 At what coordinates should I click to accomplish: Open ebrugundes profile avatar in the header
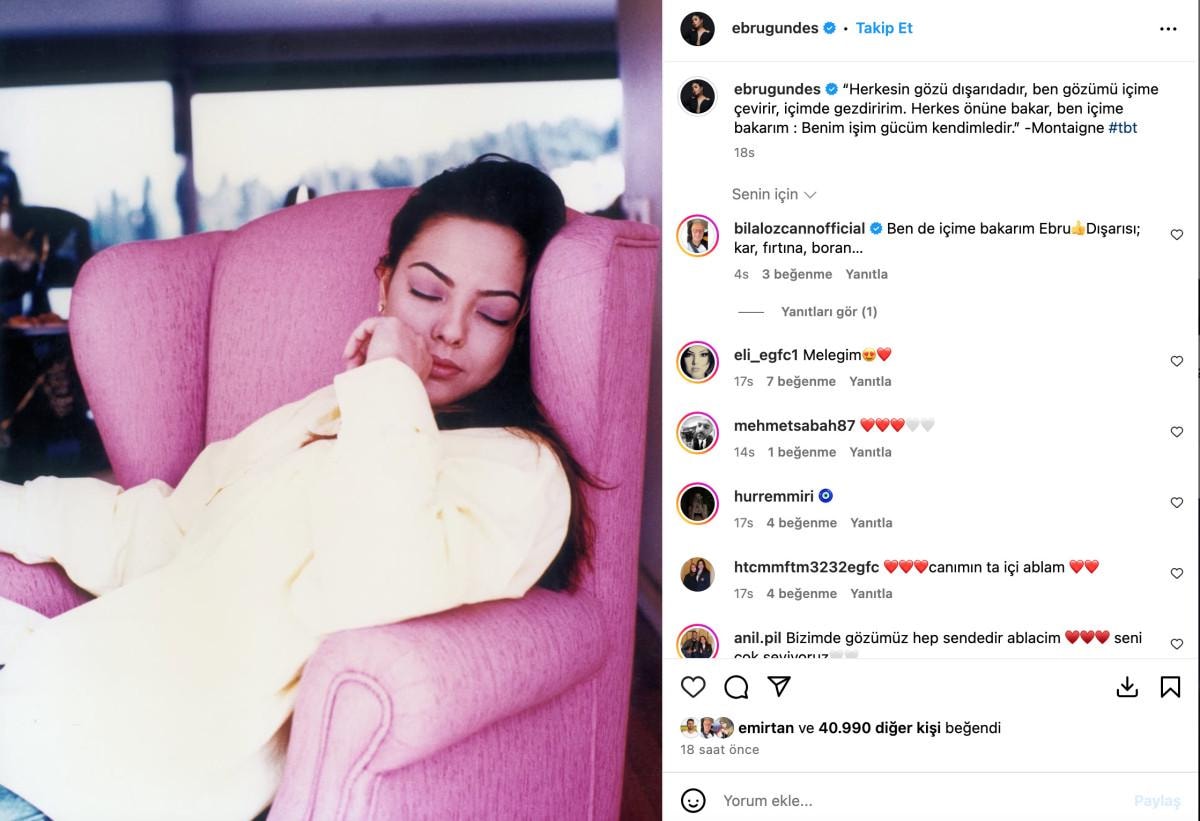(698, 29)
